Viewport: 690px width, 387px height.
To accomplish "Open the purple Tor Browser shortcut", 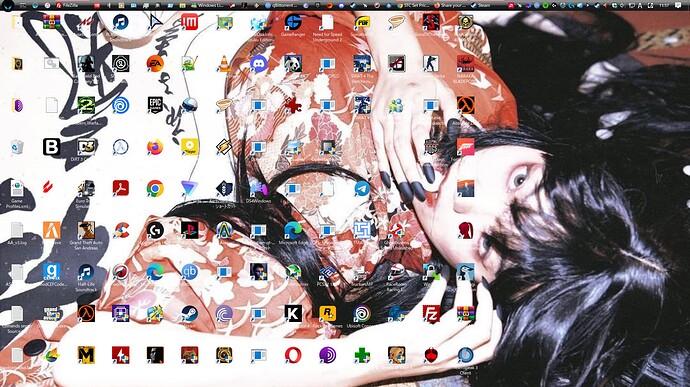I will 327,355.
